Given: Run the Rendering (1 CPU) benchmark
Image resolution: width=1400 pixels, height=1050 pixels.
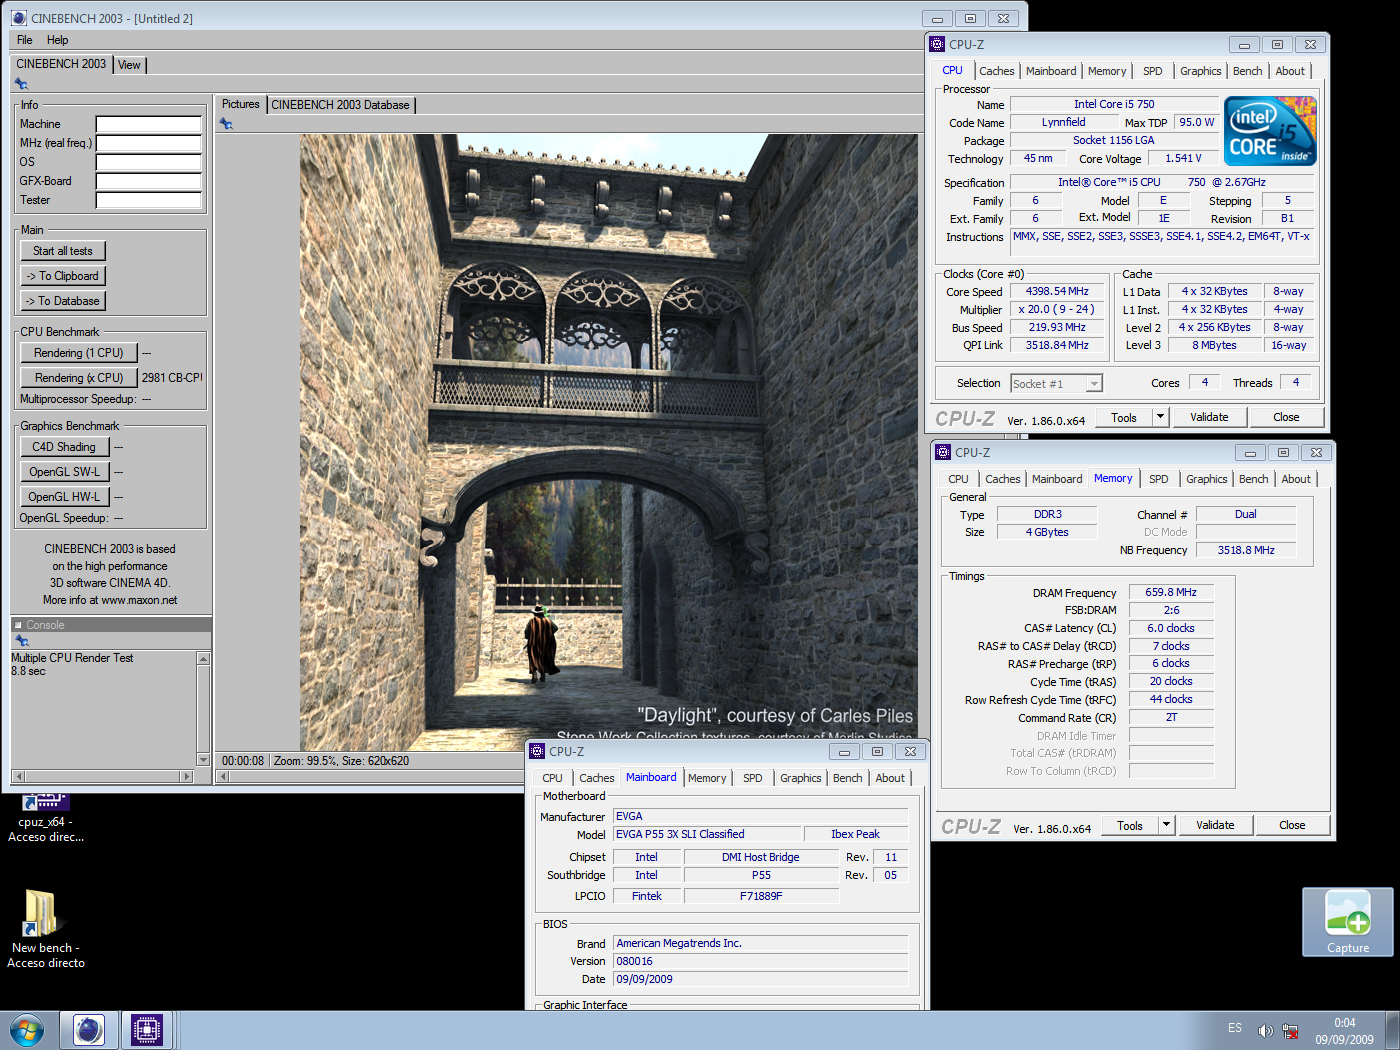Looking at the screenshot, I should pos(79,353).
